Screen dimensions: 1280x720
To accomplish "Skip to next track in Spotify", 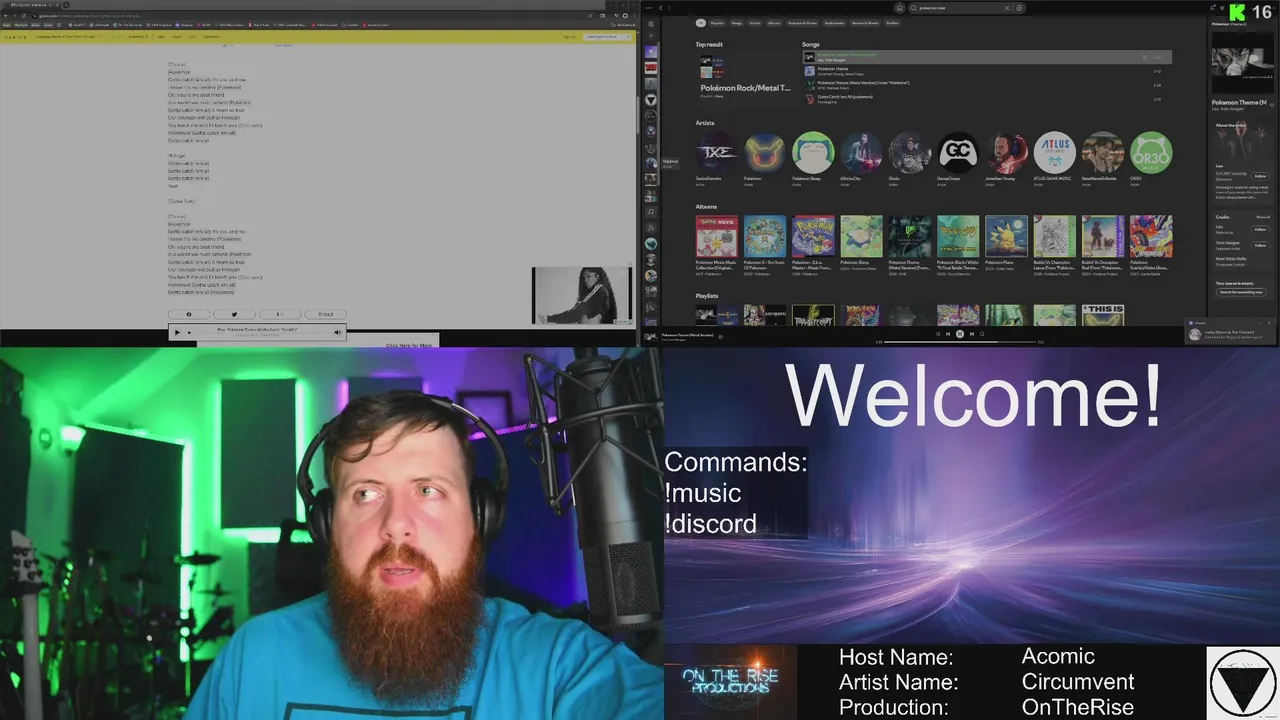I will pyautogui.click(x=972, y=334).
